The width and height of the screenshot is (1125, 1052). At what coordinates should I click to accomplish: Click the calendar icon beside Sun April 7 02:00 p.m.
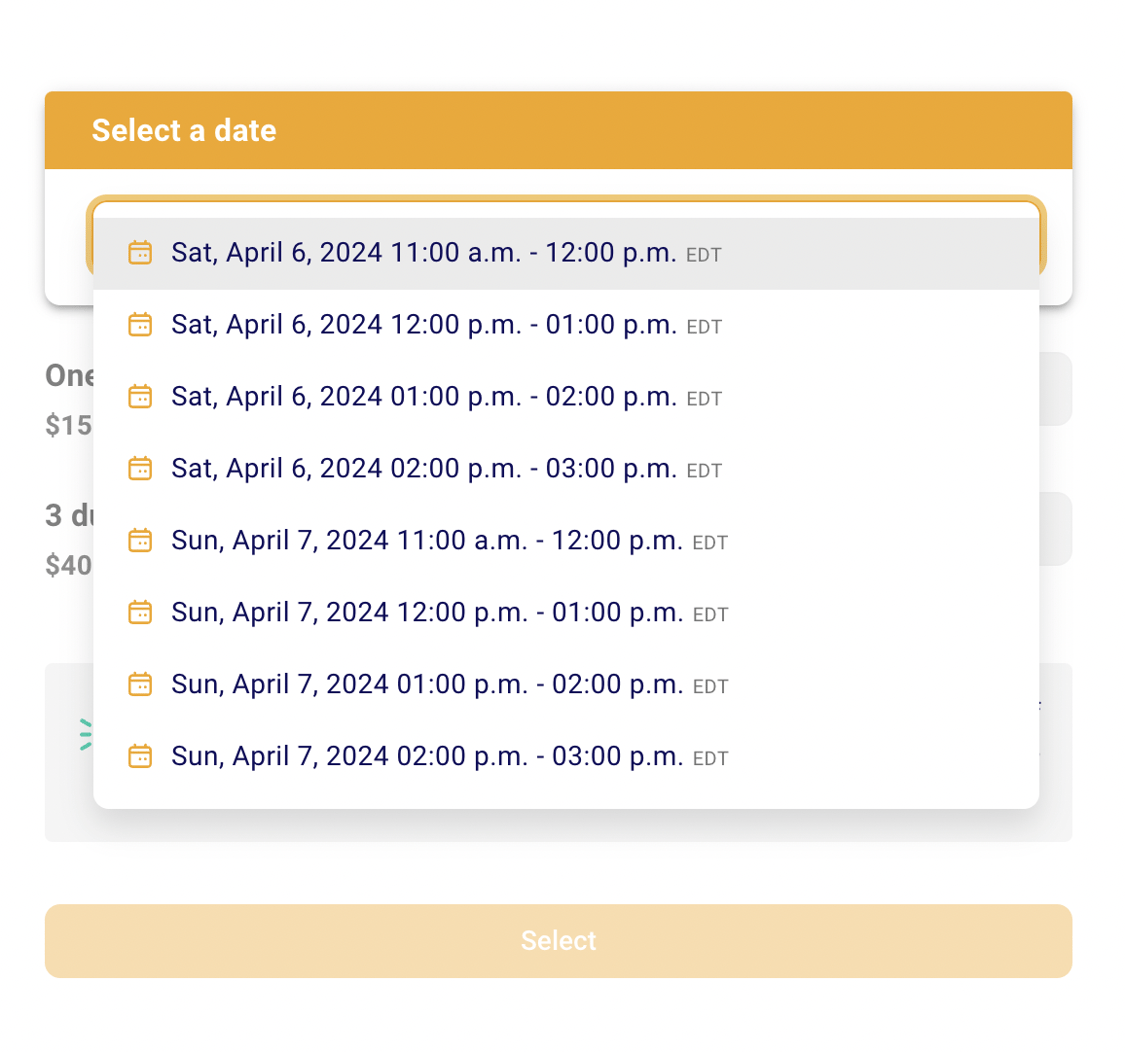pyautogui.click(x=141, y=756)
